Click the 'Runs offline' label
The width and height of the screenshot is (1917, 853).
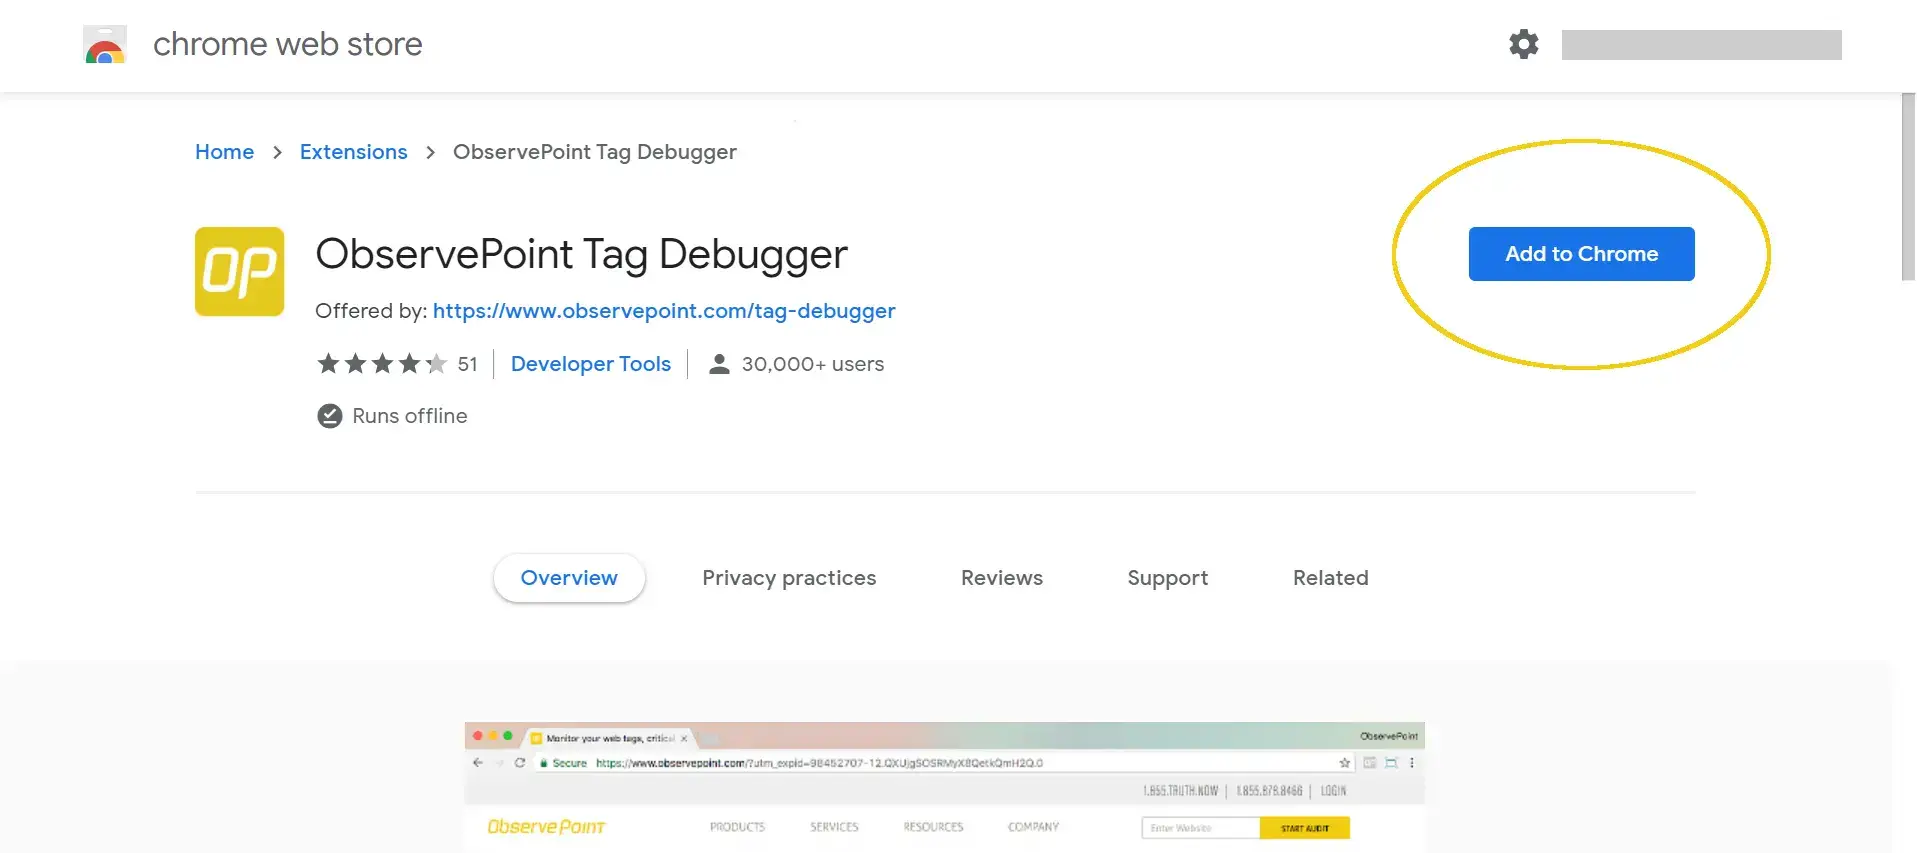(410, 416)
